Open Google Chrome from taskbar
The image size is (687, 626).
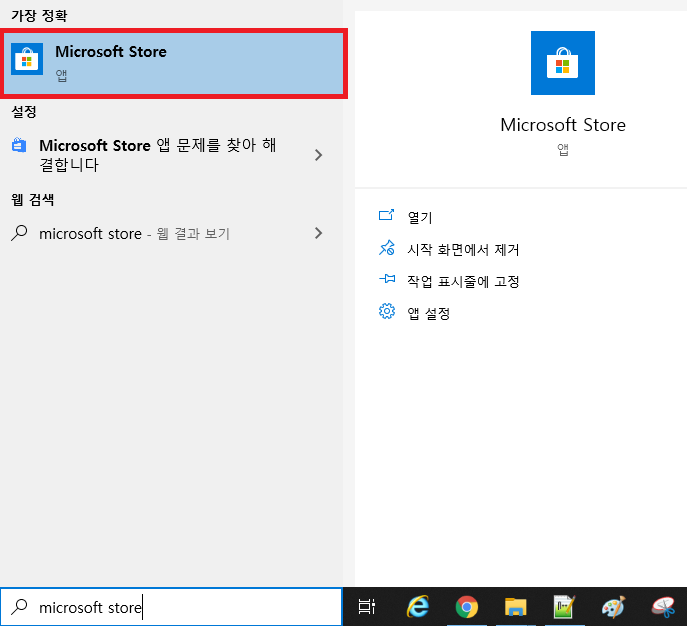(467, 607)
